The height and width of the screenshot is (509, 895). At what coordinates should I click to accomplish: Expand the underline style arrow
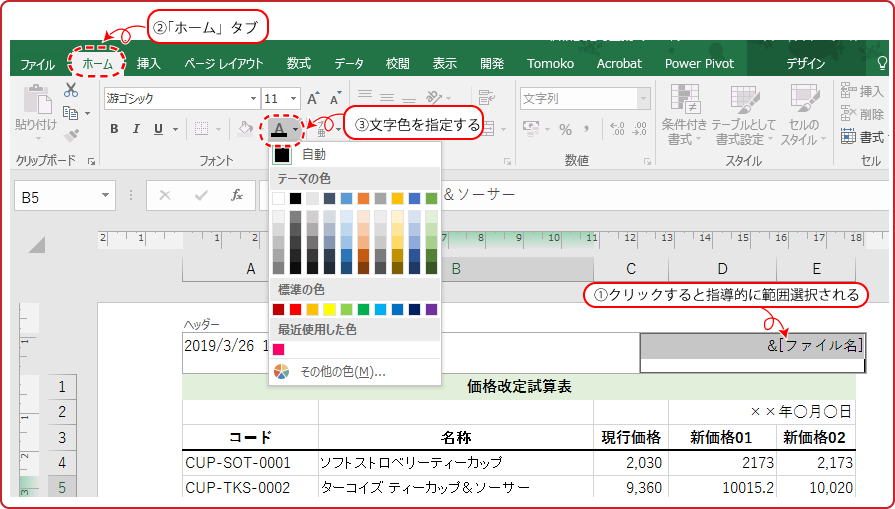pos(175,130)
